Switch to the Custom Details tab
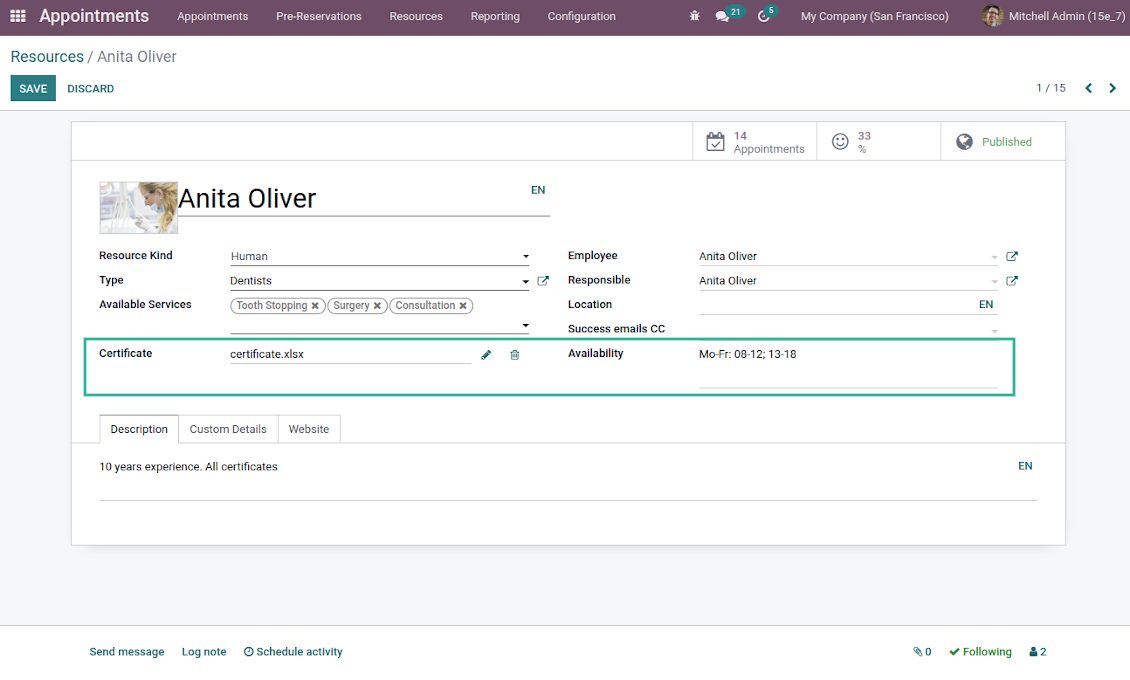Image resolution: width=1130 pixels, height=680 pixels. tap(228, 429)
